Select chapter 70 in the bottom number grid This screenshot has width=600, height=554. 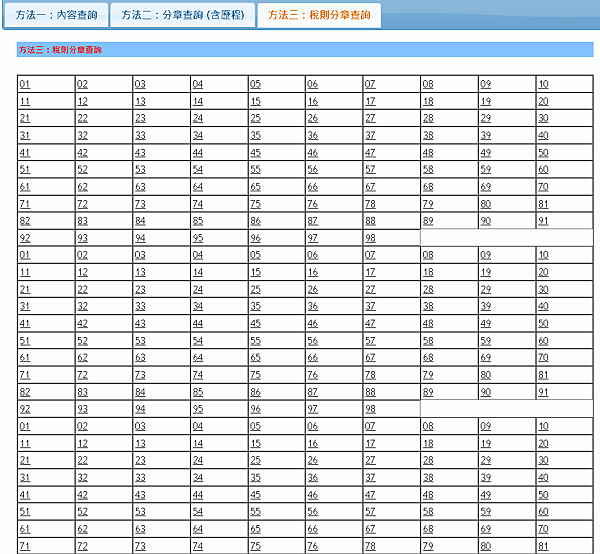(x=543, y=529)
